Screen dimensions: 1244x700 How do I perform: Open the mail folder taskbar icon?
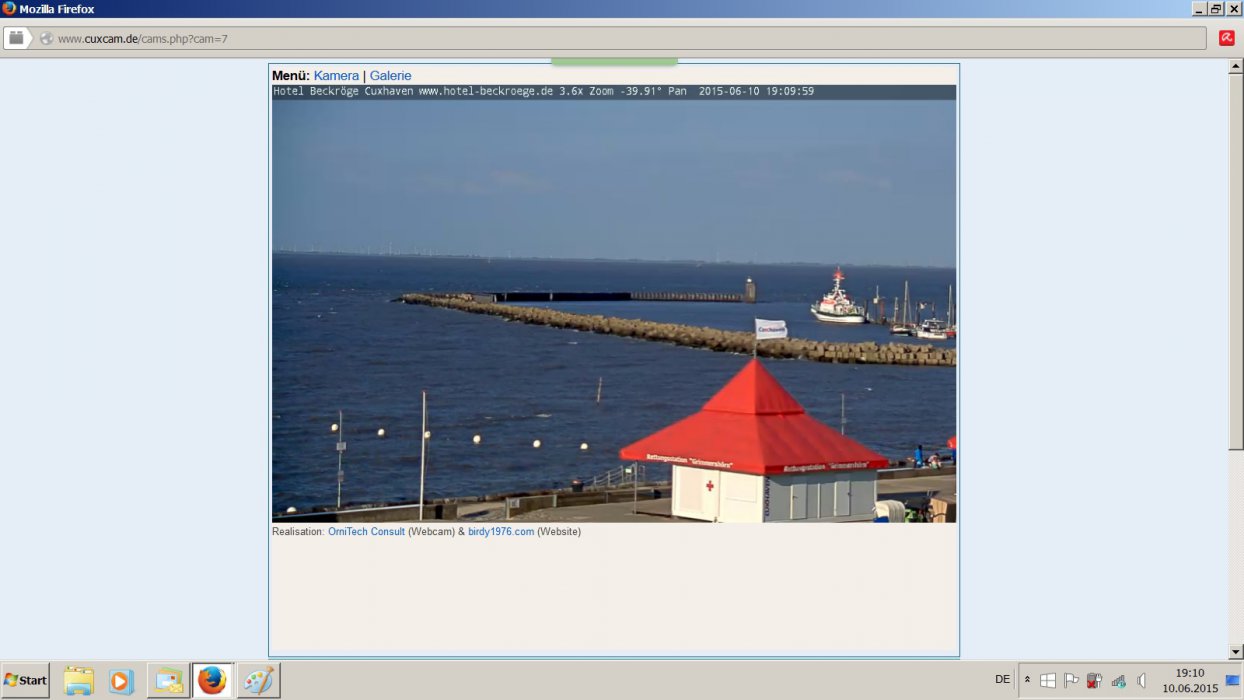(168, 681)
